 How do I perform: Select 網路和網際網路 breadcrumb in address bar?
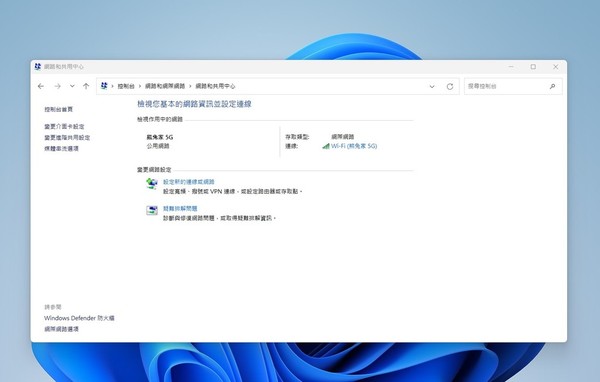[x=165, y=87]
